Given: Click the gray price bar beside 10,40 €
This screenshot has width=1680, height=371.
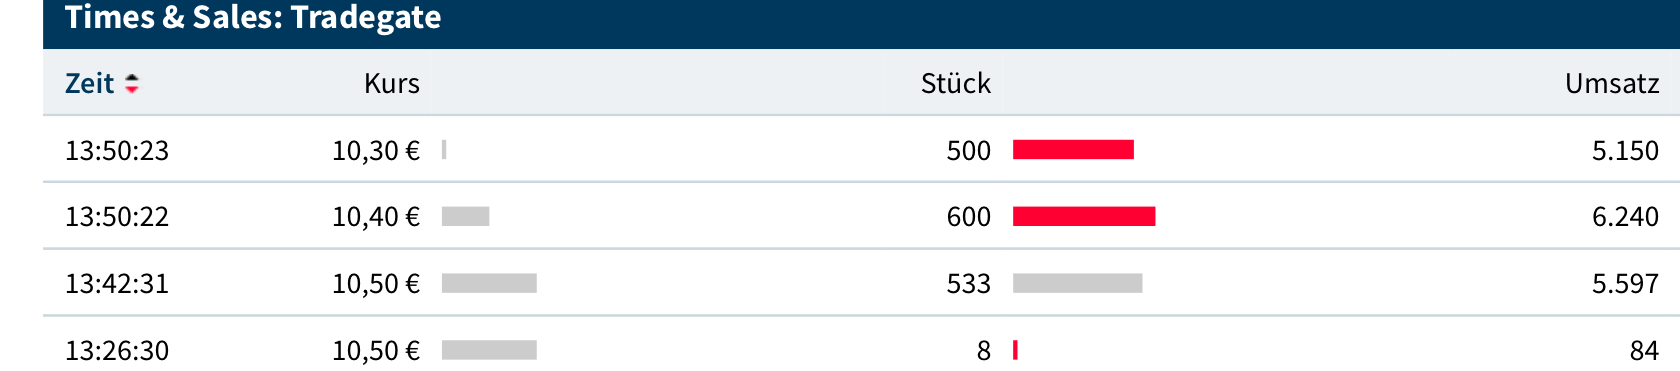Looking at the screenshot, I should point(465,216).
